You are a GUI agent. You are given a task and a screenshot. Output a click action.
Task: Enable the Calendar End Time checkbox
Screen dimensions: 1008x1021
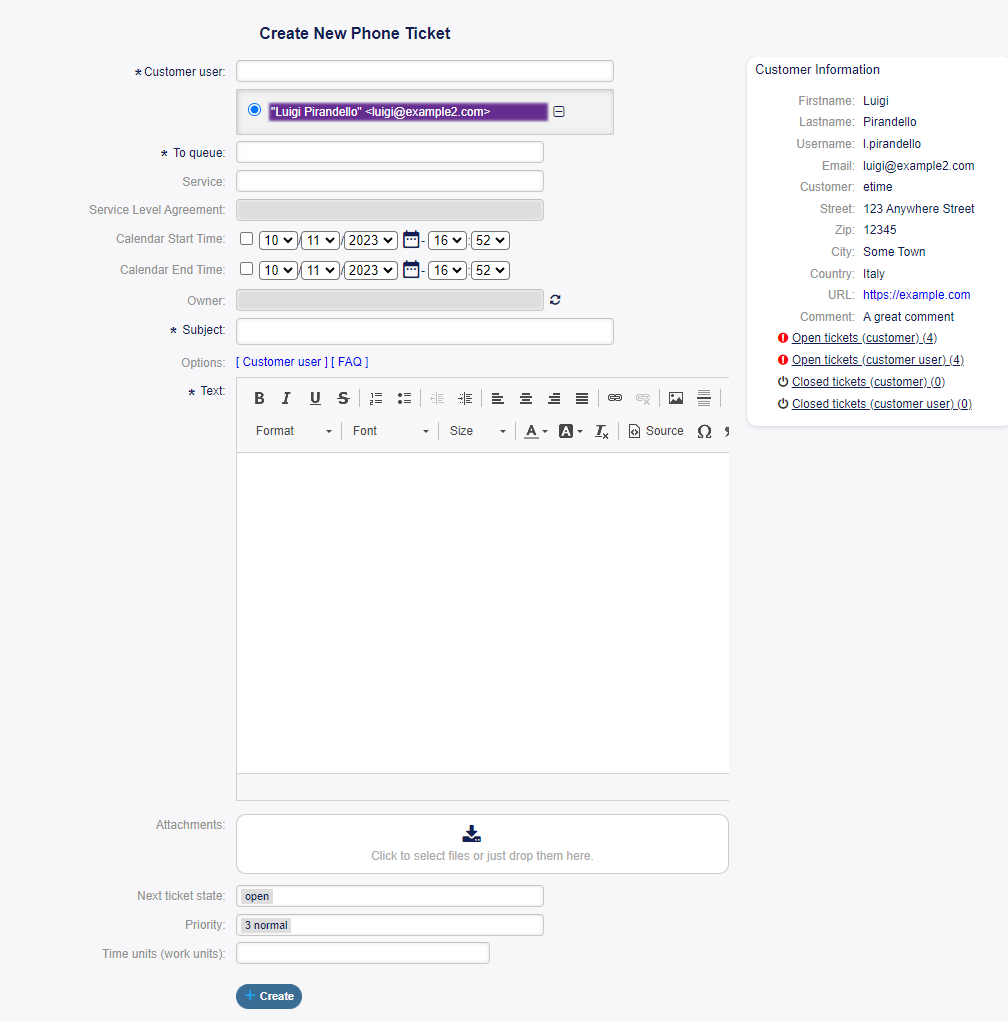click(247, 269)
